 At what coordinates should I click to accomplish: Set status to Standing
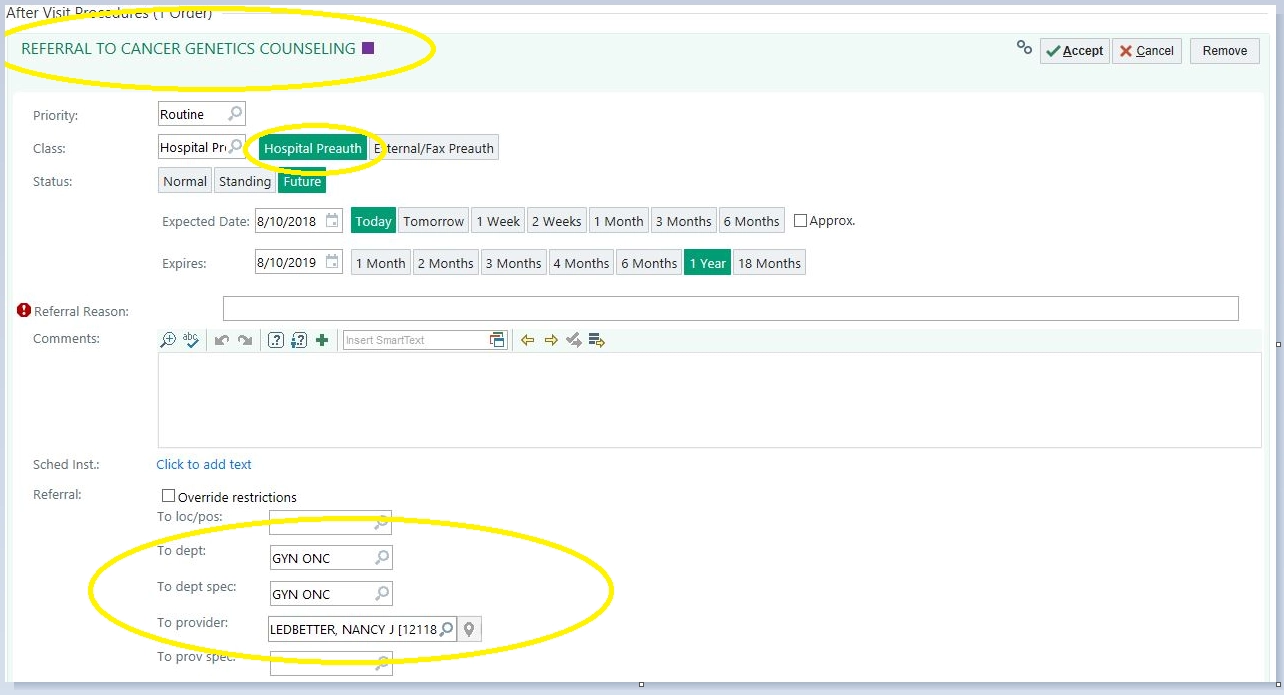click(245, 181)
